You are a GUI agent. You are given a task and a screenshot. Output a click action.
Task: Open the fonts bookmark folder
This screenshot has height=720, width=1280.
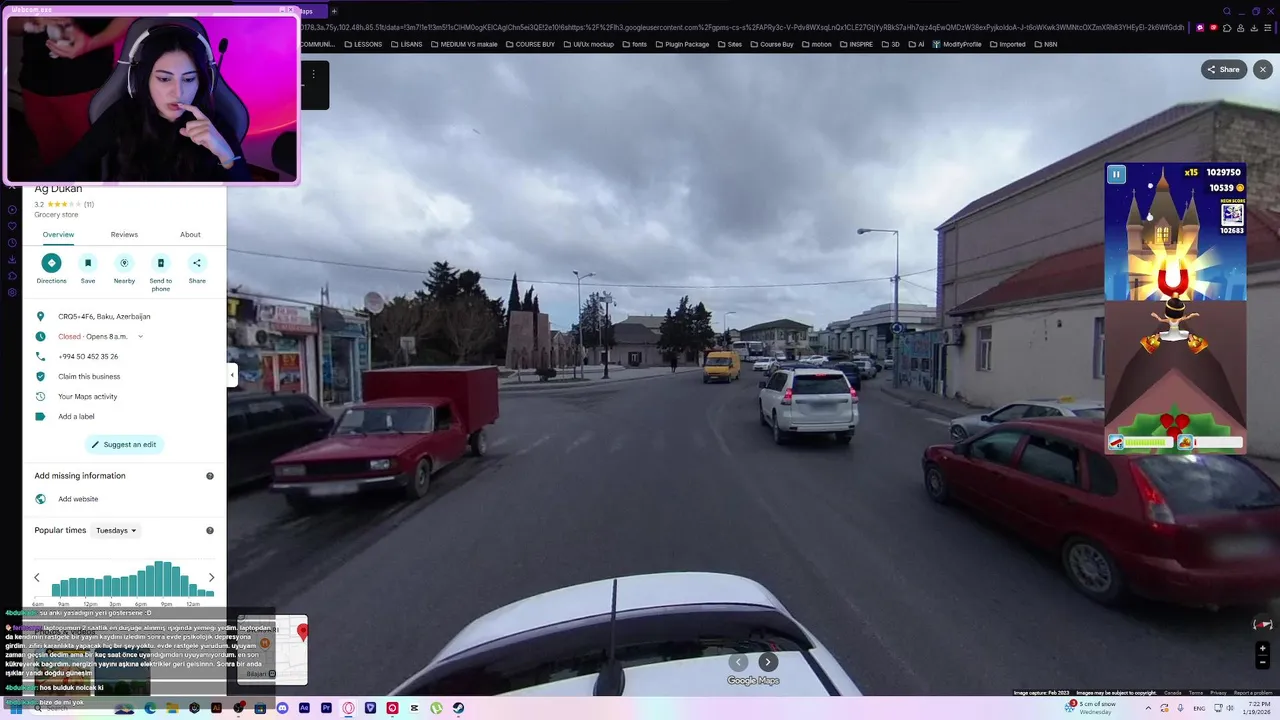(x=634, y=44)
